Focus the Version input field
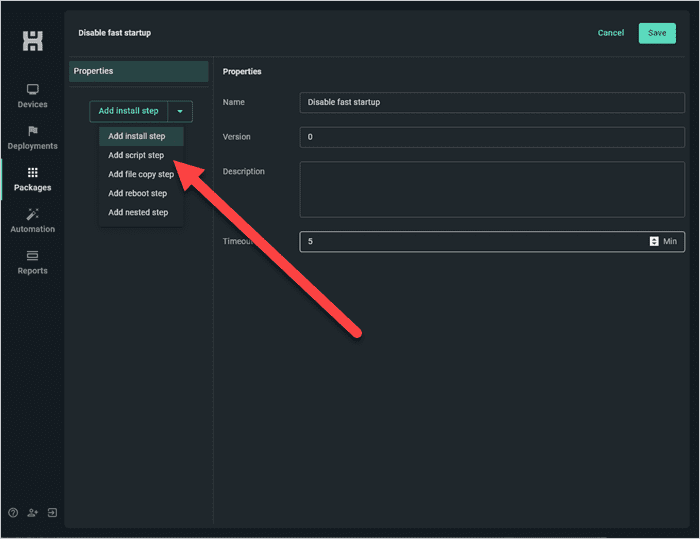This screenshot has width=700, height=539. 492,137
